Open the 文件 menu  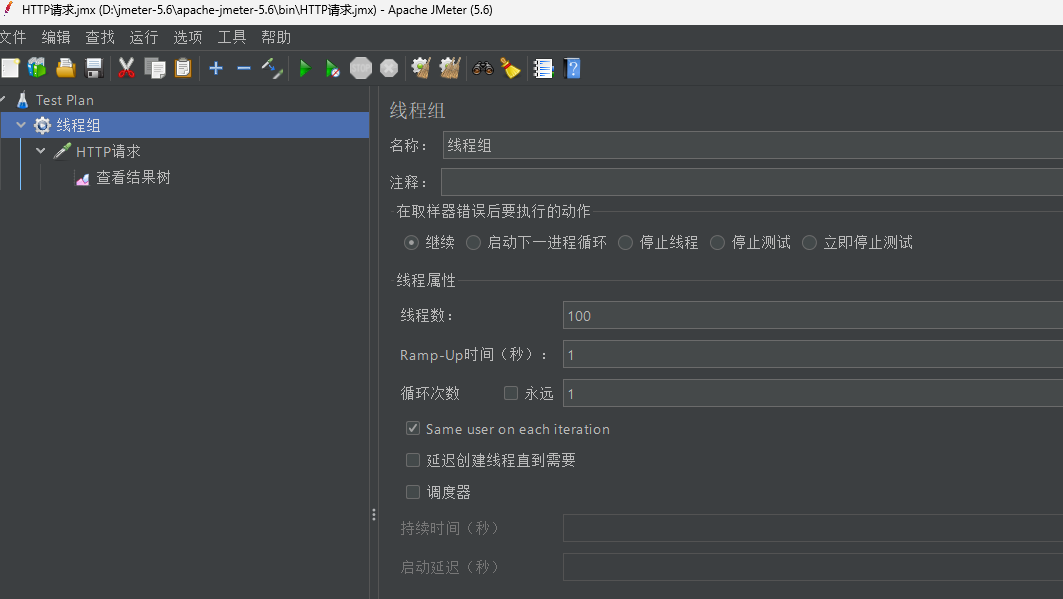tap(13, 37)
